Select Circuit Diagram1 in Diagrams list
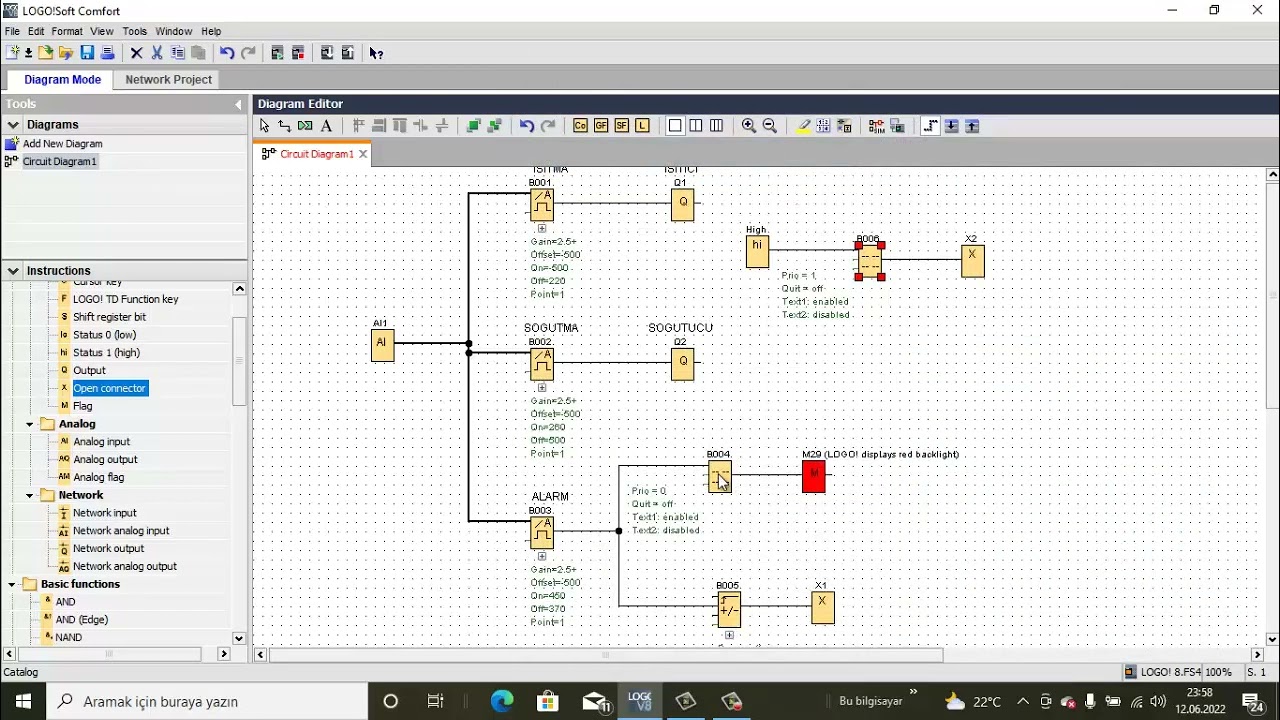The image size is (1280, 720). coord(60,161)
